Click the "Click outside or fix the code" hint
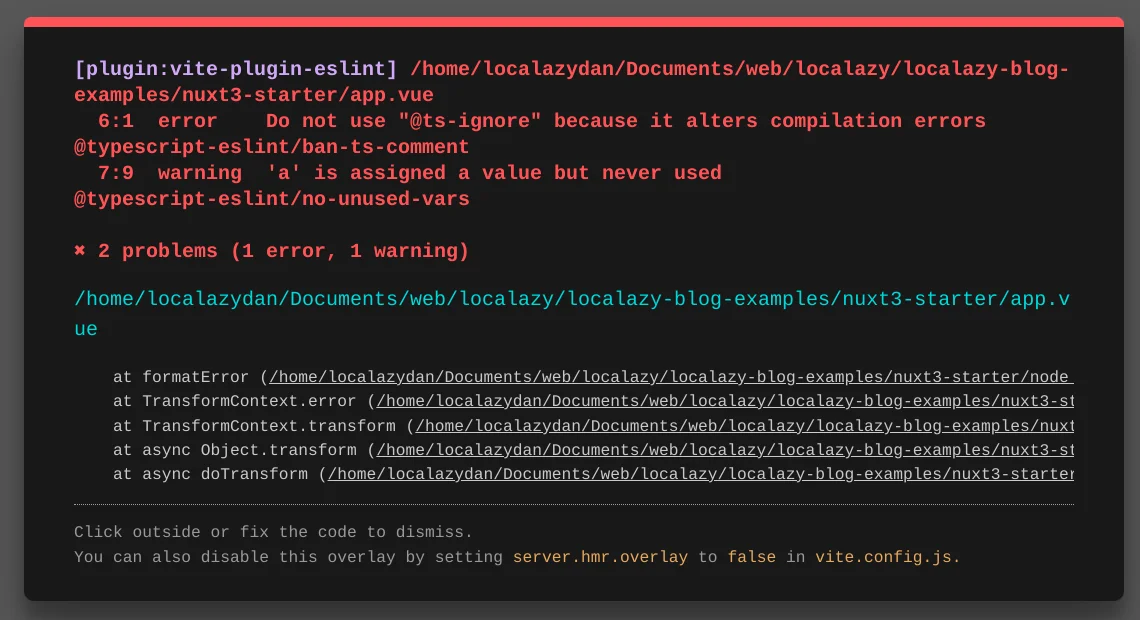Viewport: 1140px width, 620px height. (x=273, y=532)
